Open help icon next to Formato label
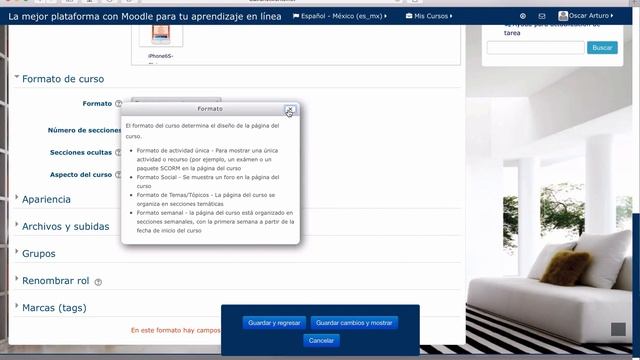Viewport: 640px width, 360px height. (x=118, y=104)
